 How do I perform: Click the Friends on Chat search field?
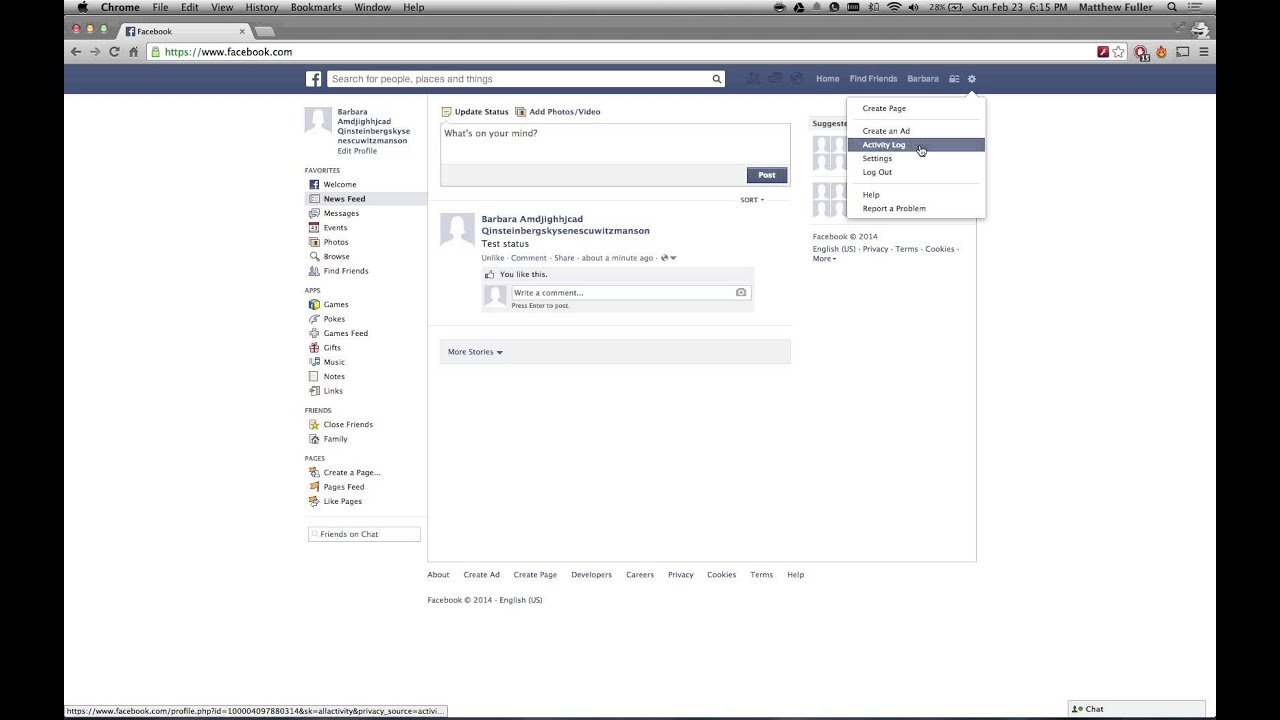364,534
